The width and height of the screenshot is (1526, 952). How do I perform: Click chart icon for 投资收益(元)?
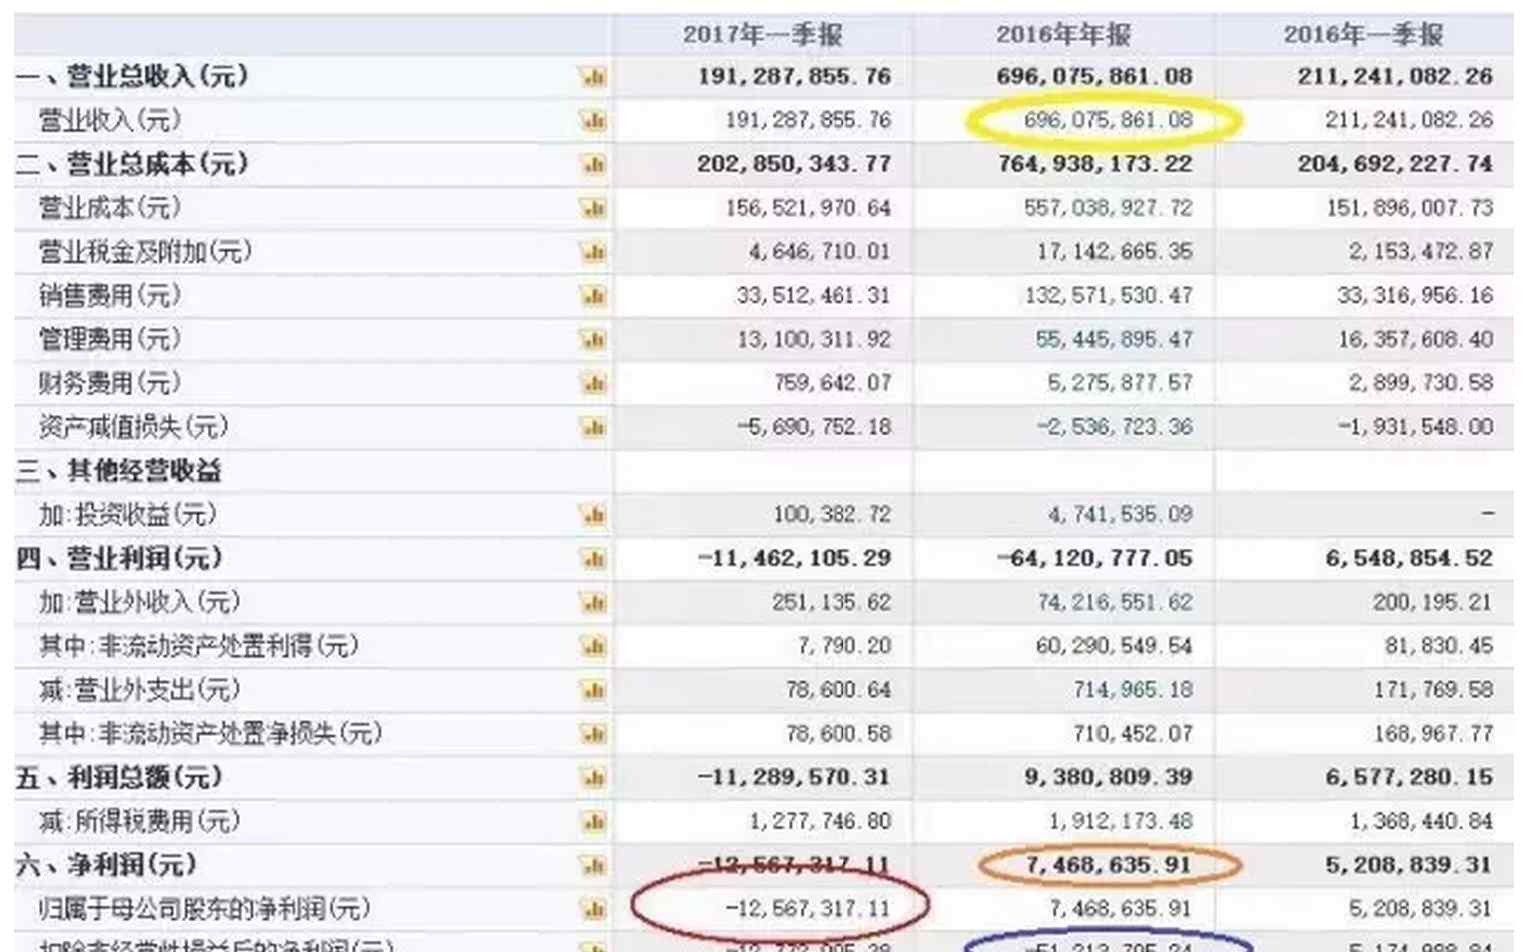tap(593, 515)
